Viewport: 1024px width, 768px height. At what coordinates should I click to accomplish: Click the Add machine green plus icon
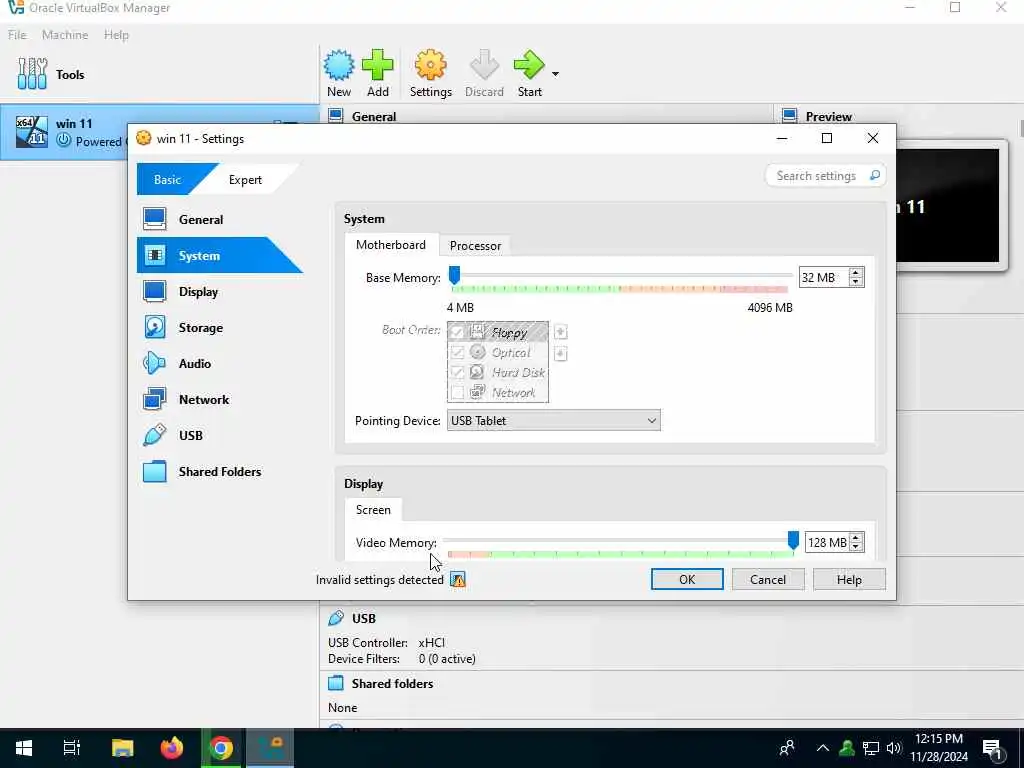(x=377, y=65)
